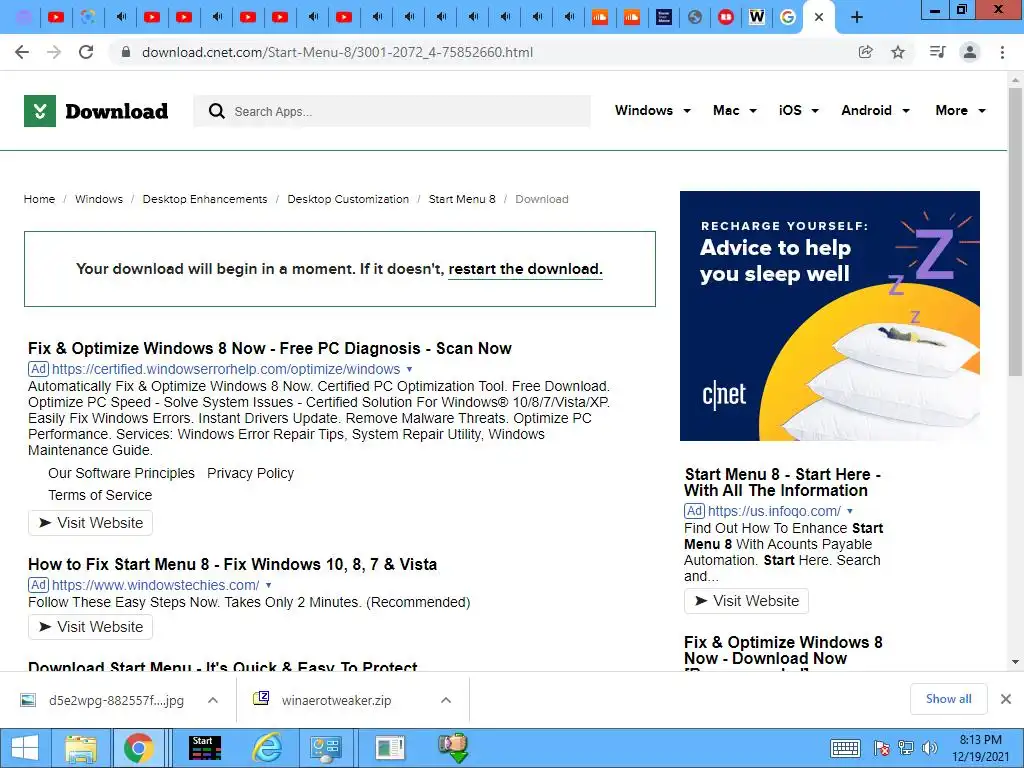Image resolution: width=1024 pixels, height=768 pixels.
Task: Click Visit Website under windowstechies ad
Action: point(90,627)
